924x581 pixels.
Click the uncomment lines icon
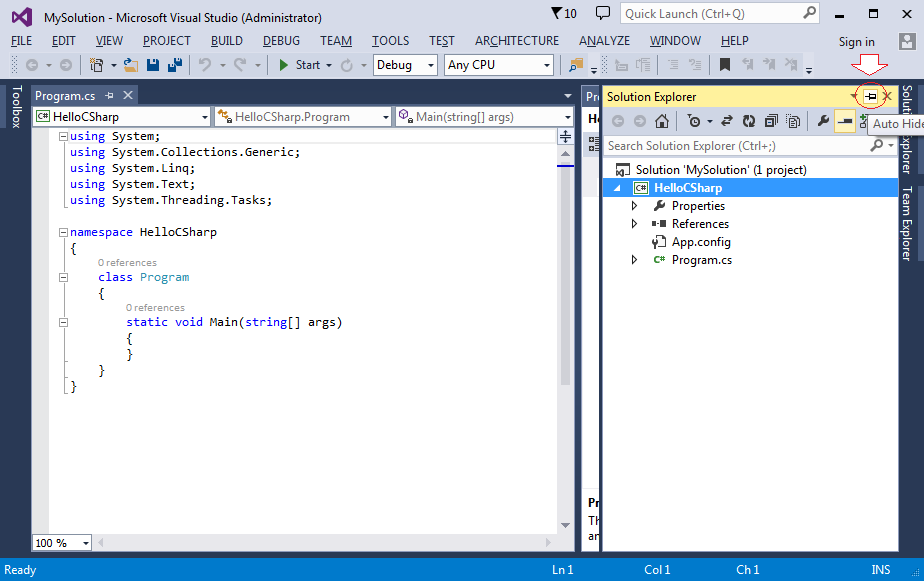pyautogui.click(x=695, y=65)
